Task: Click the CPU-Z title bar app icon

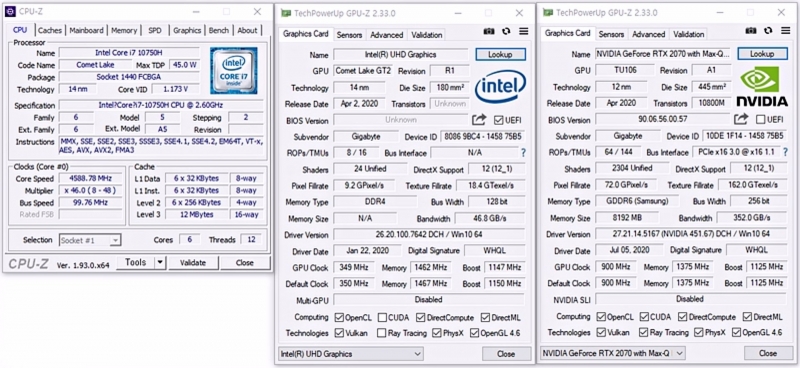Action: pos(10,11)
